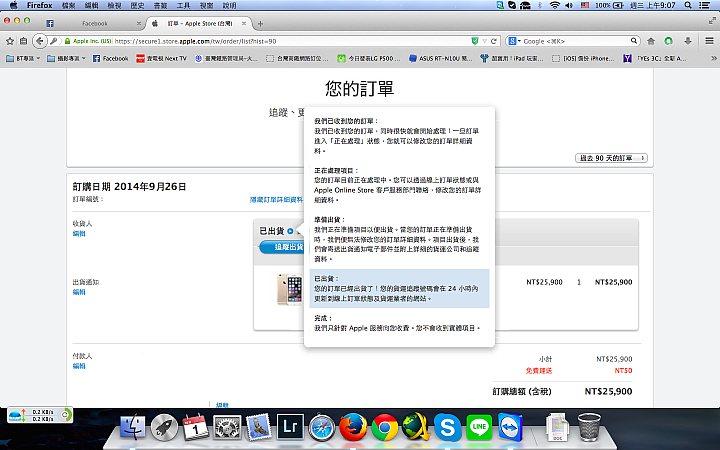The height and width of the screenshot is (450, 720).
Task: Switch to the Facebook tab
Action: coord(94,23)
